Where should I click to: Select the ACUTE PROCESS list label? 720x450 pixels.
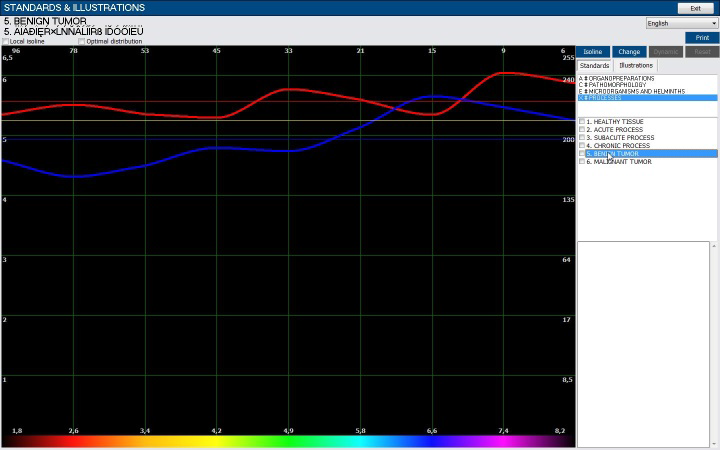tap(614, 129)
